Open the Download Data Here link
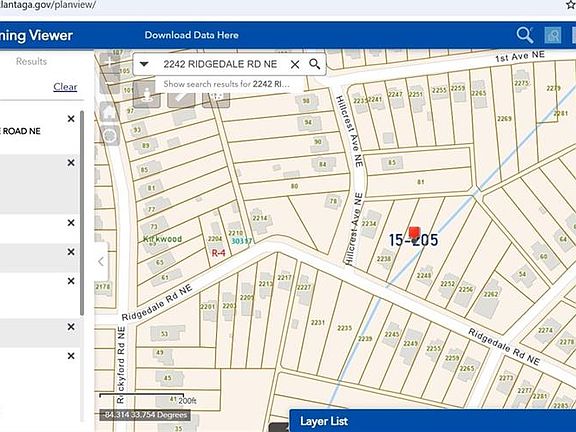Viewport: 576px width, 432px height. [x=191, y=35]
